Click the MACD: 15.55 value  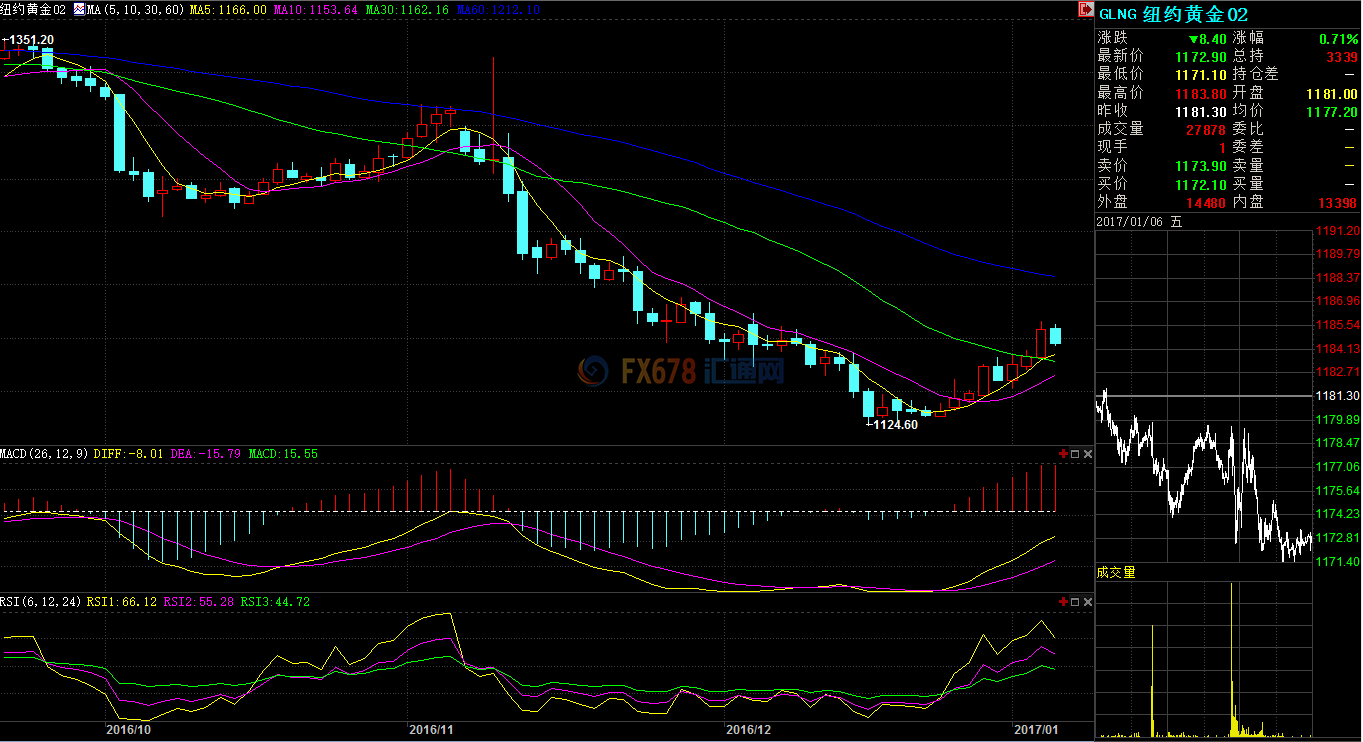[x=283, y=454]
